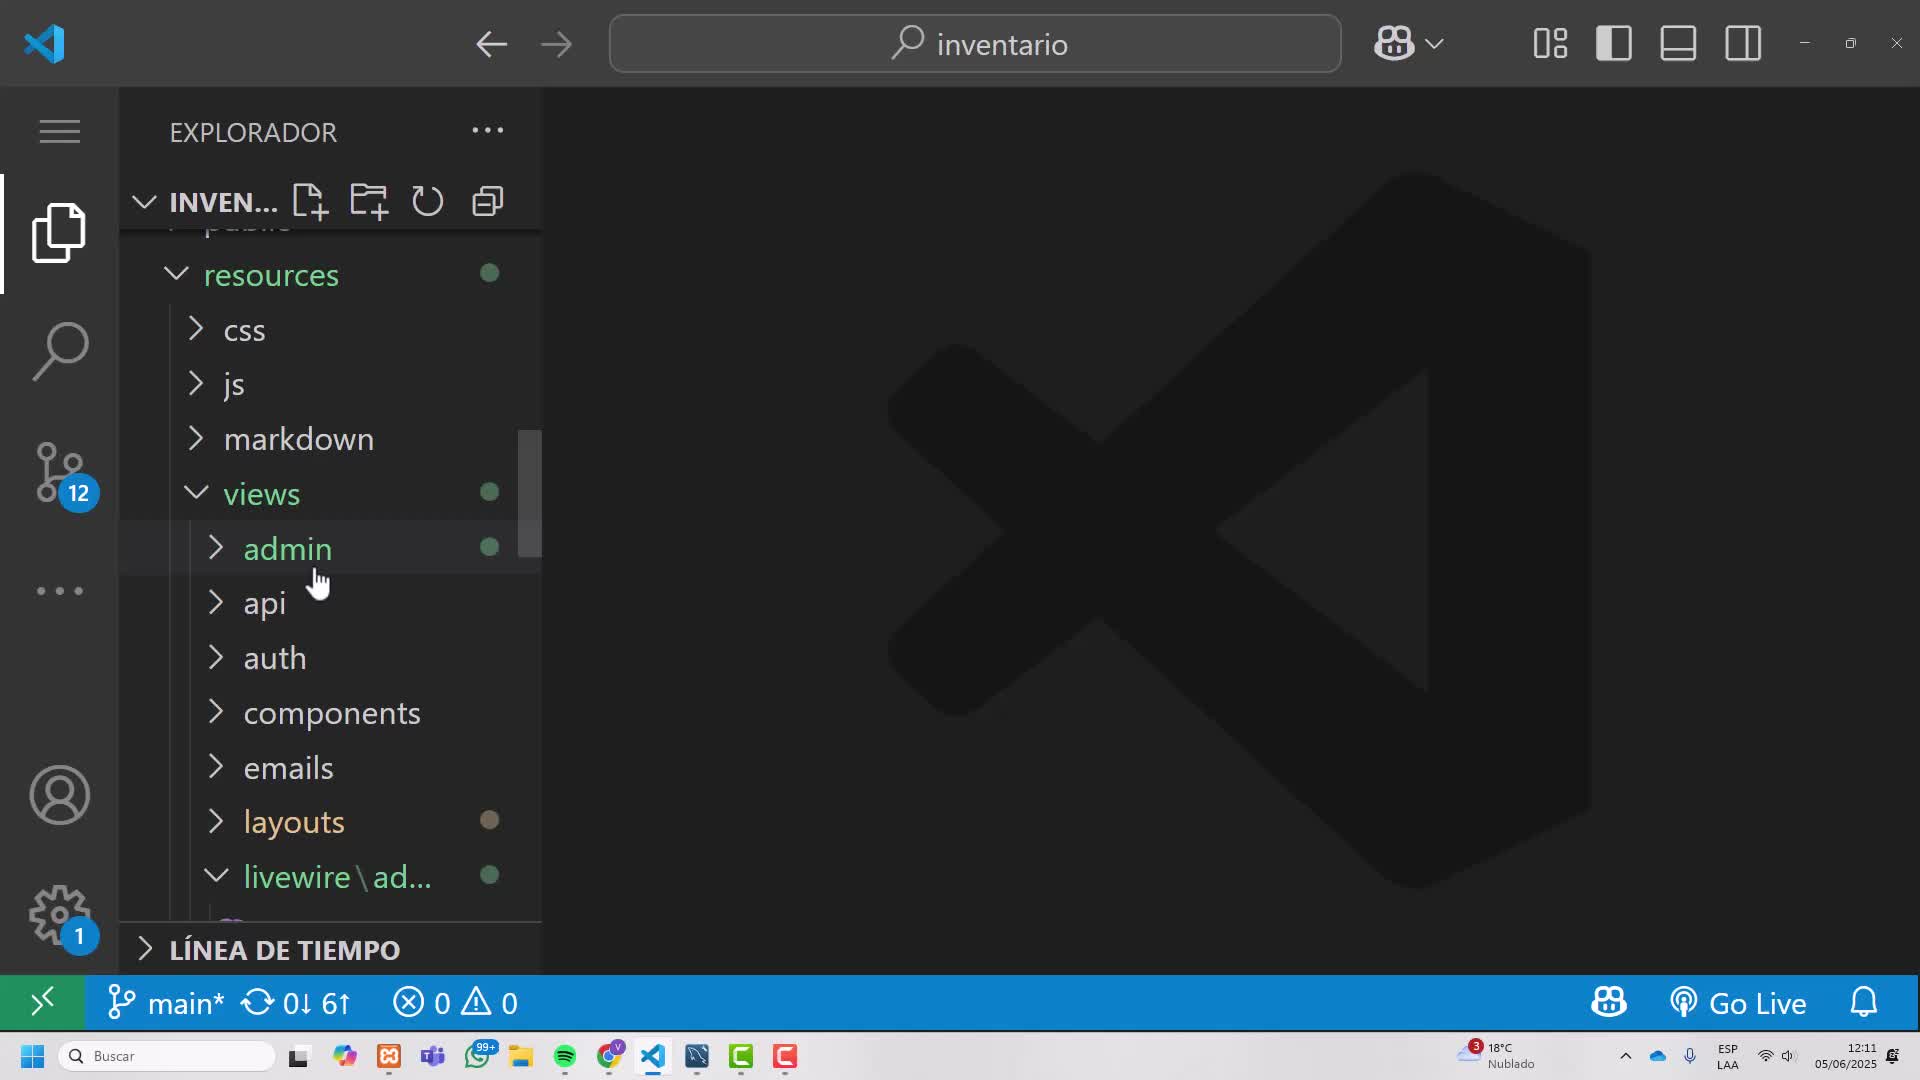Expand the markdown folder

331,439
